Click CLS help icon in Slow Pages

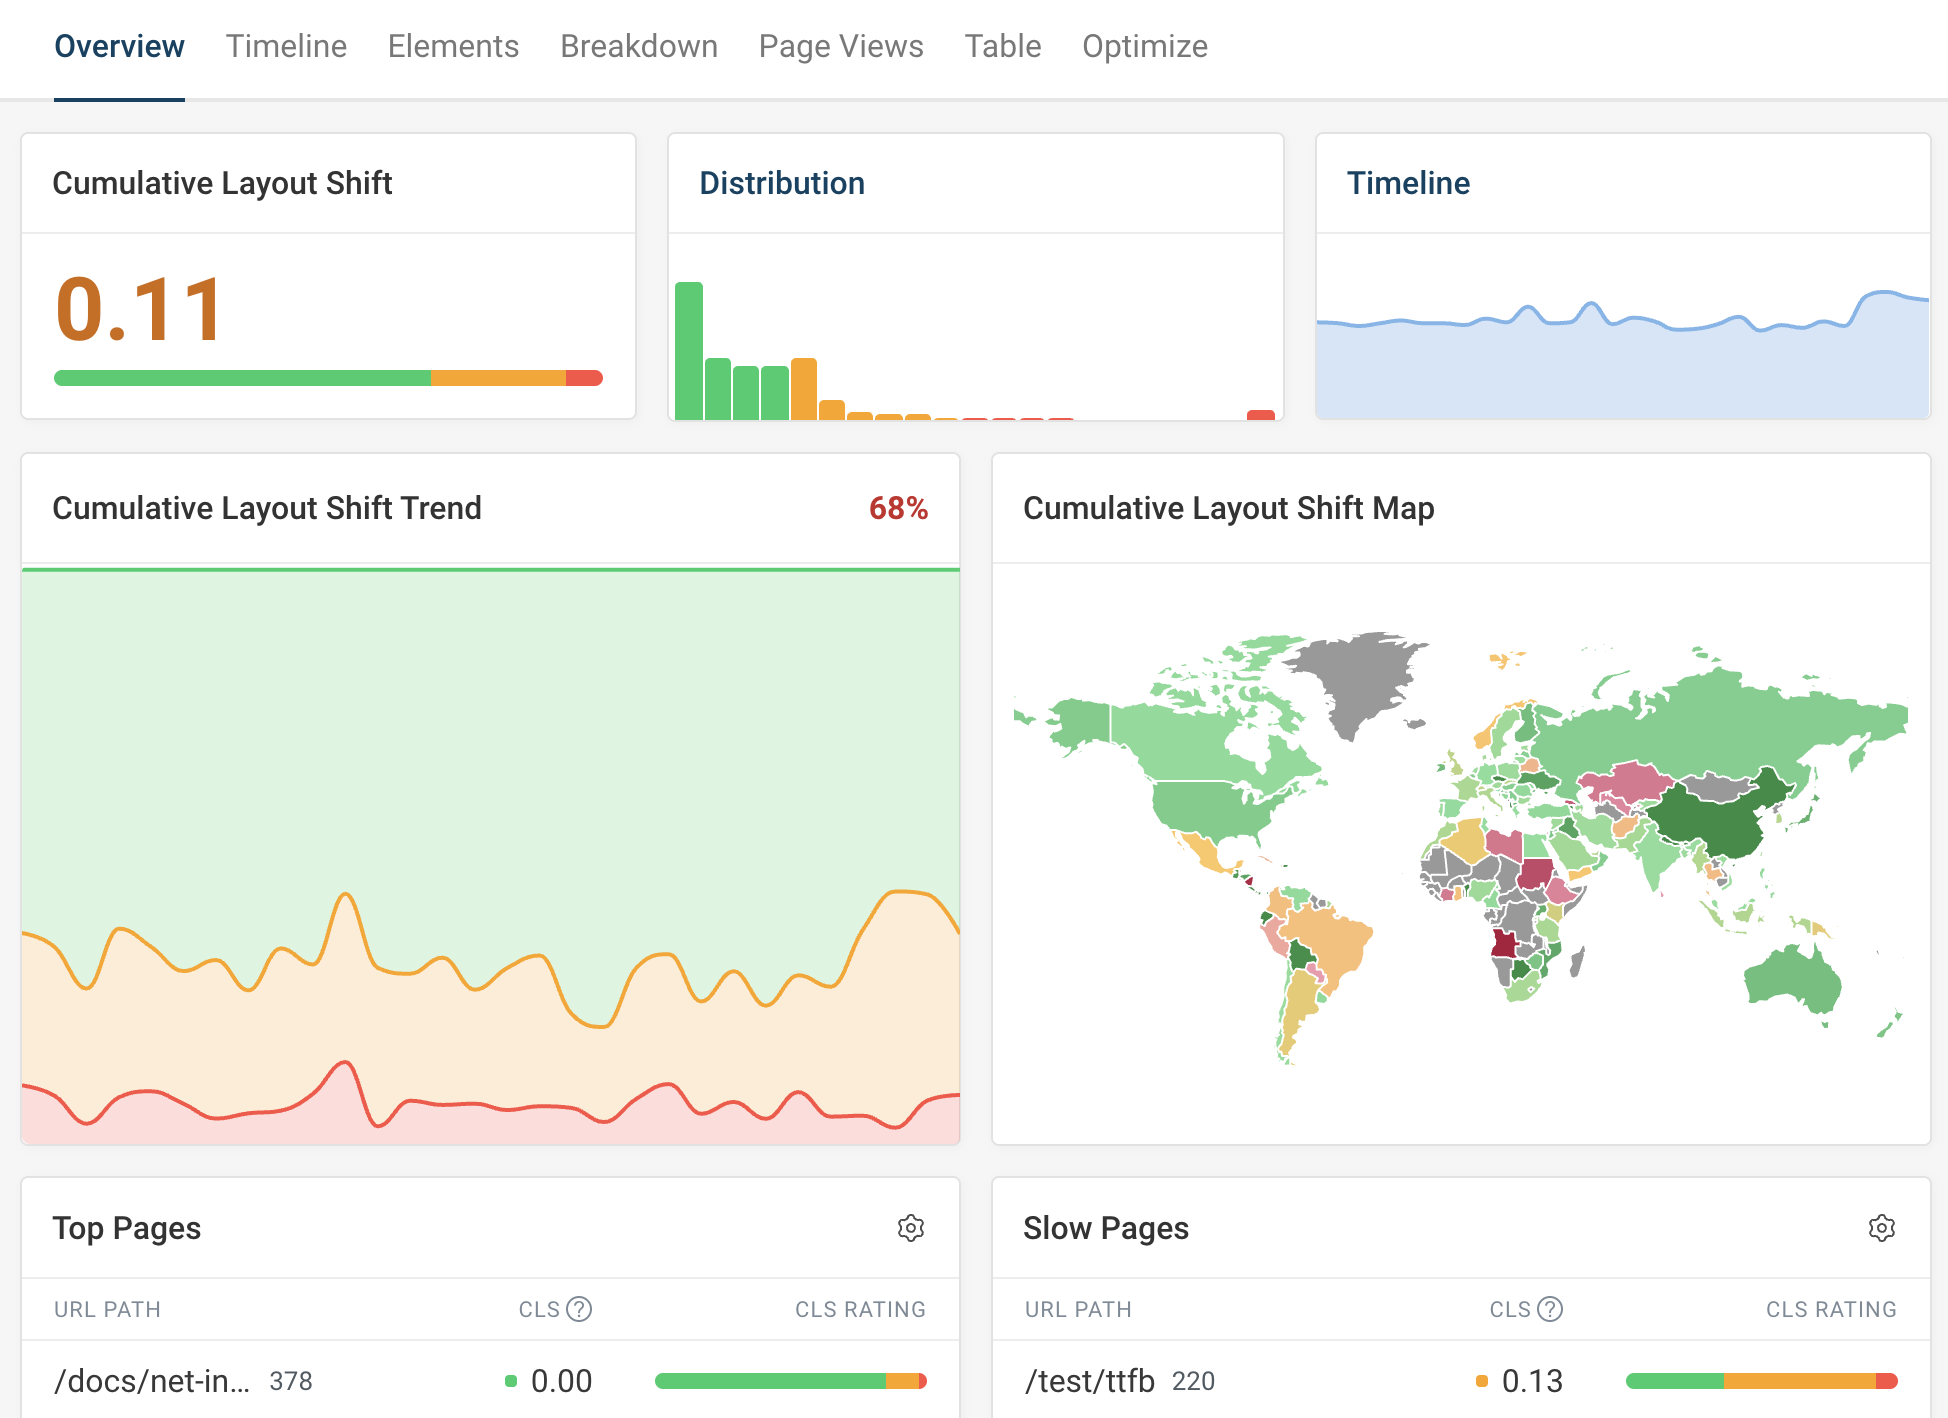(1550, 1309)
